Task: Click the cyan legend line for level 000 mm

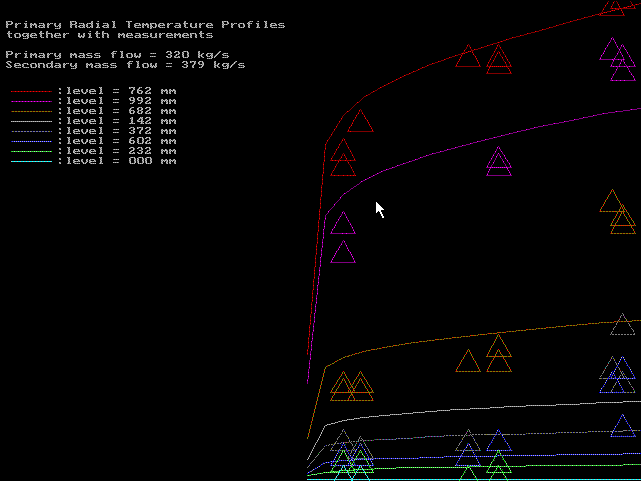Action: pos(31,161)
